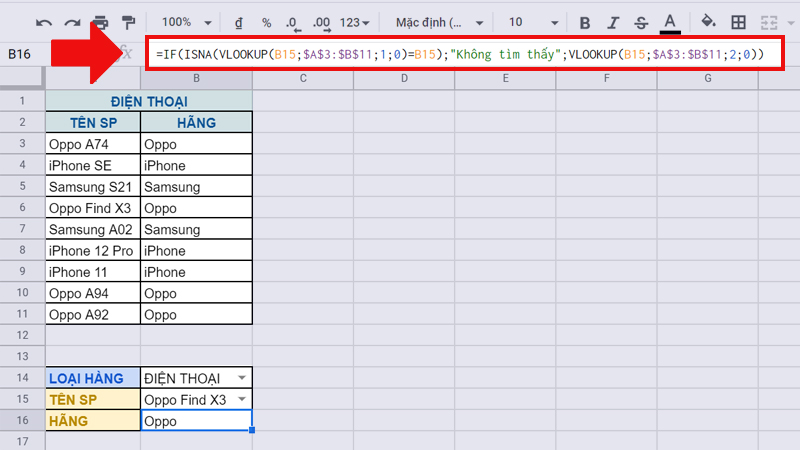
Task: Click column header C
Action: coord(302,78)
